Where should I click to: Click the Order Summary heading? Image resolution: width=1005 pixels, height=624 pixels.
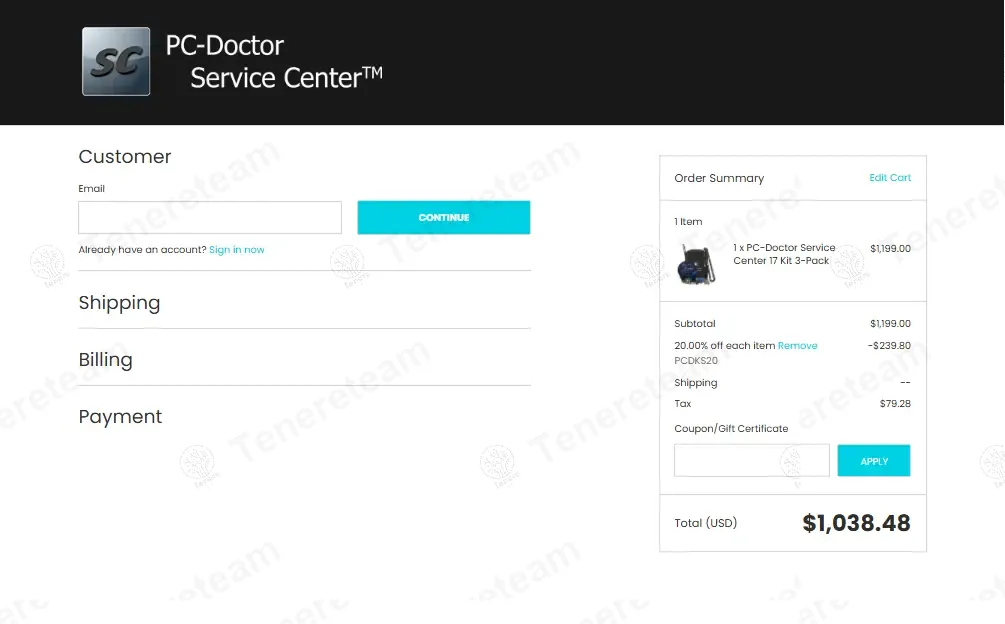719,178
